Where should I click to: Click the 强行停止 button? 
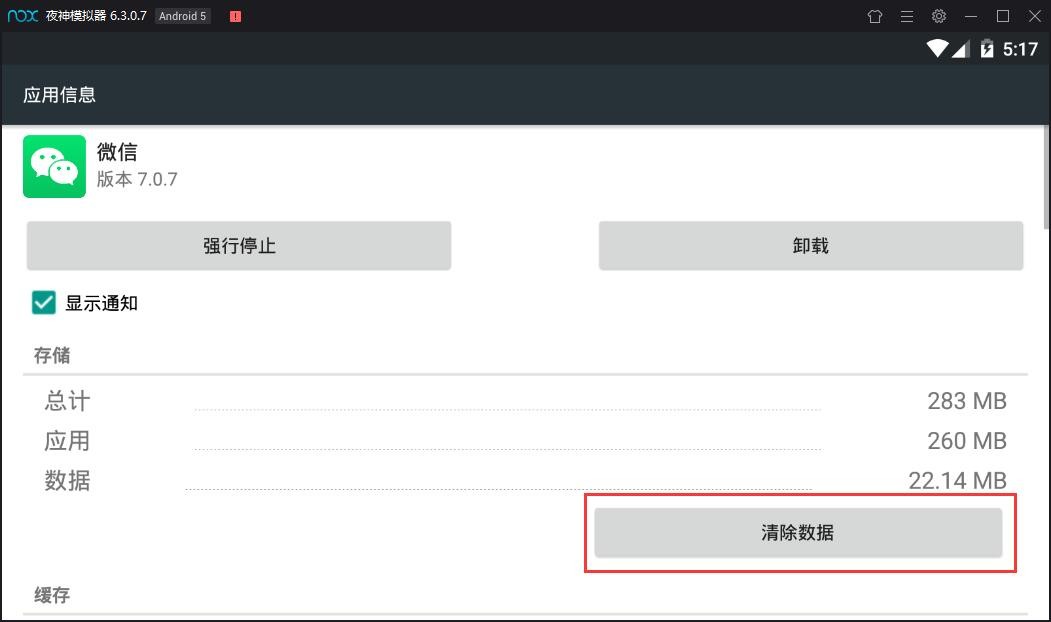(239, 245)
